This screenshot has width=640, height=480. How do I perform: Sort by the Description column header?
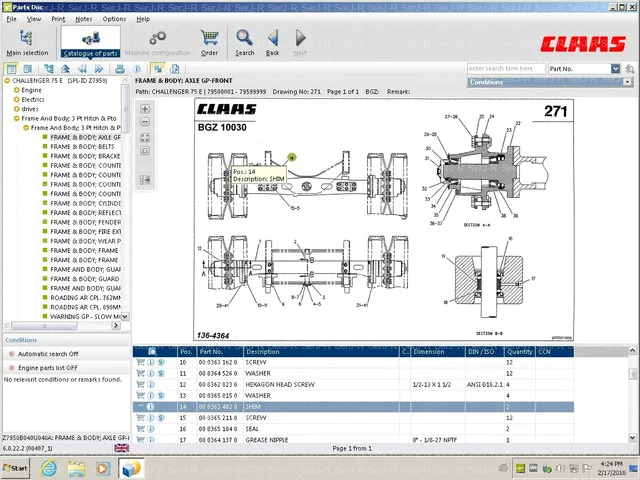click(x=321, y=351)
